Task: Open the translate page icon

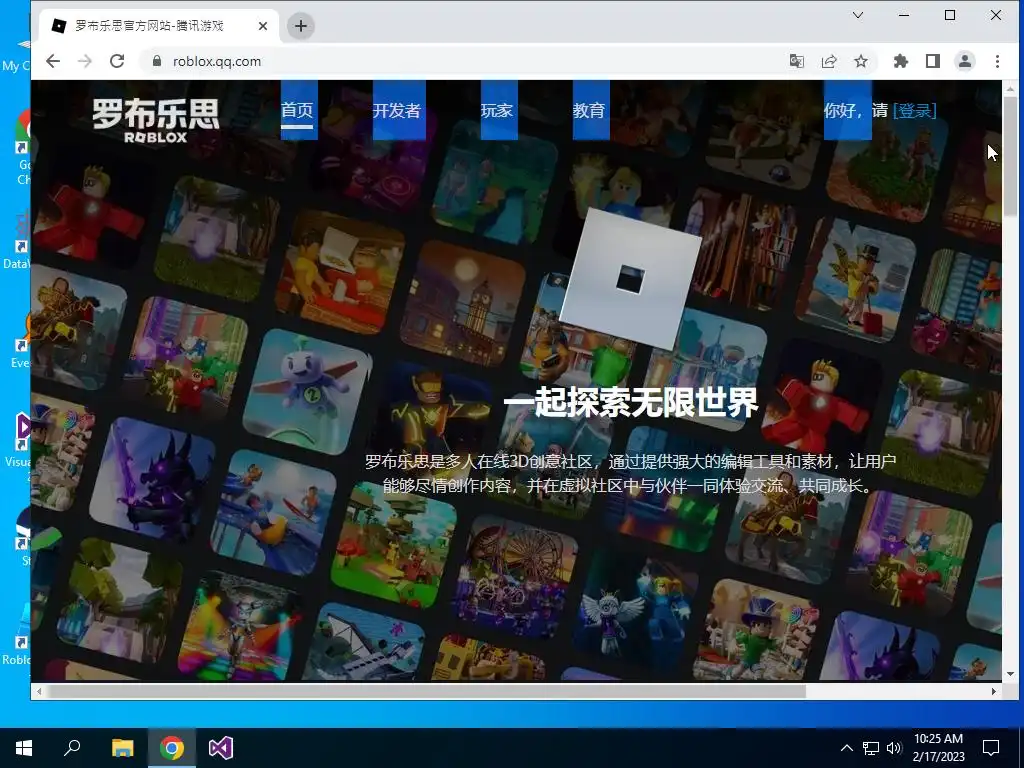Action: 797,61
